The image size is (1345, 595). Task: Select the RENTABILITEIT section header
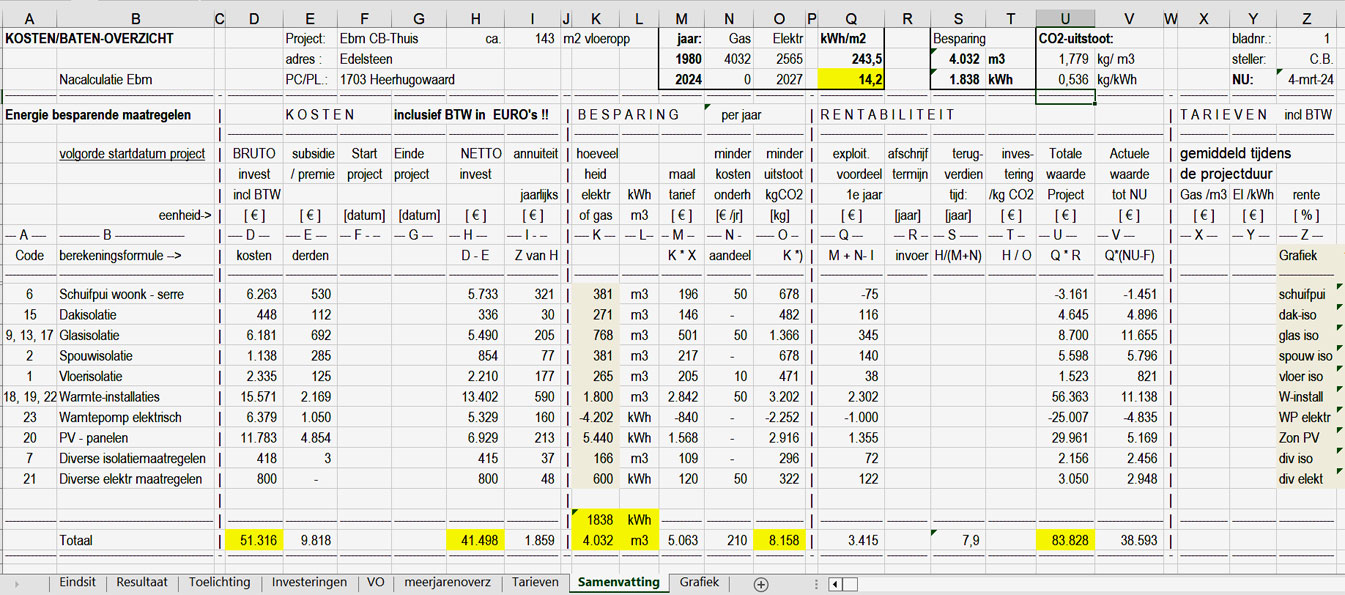888,114
